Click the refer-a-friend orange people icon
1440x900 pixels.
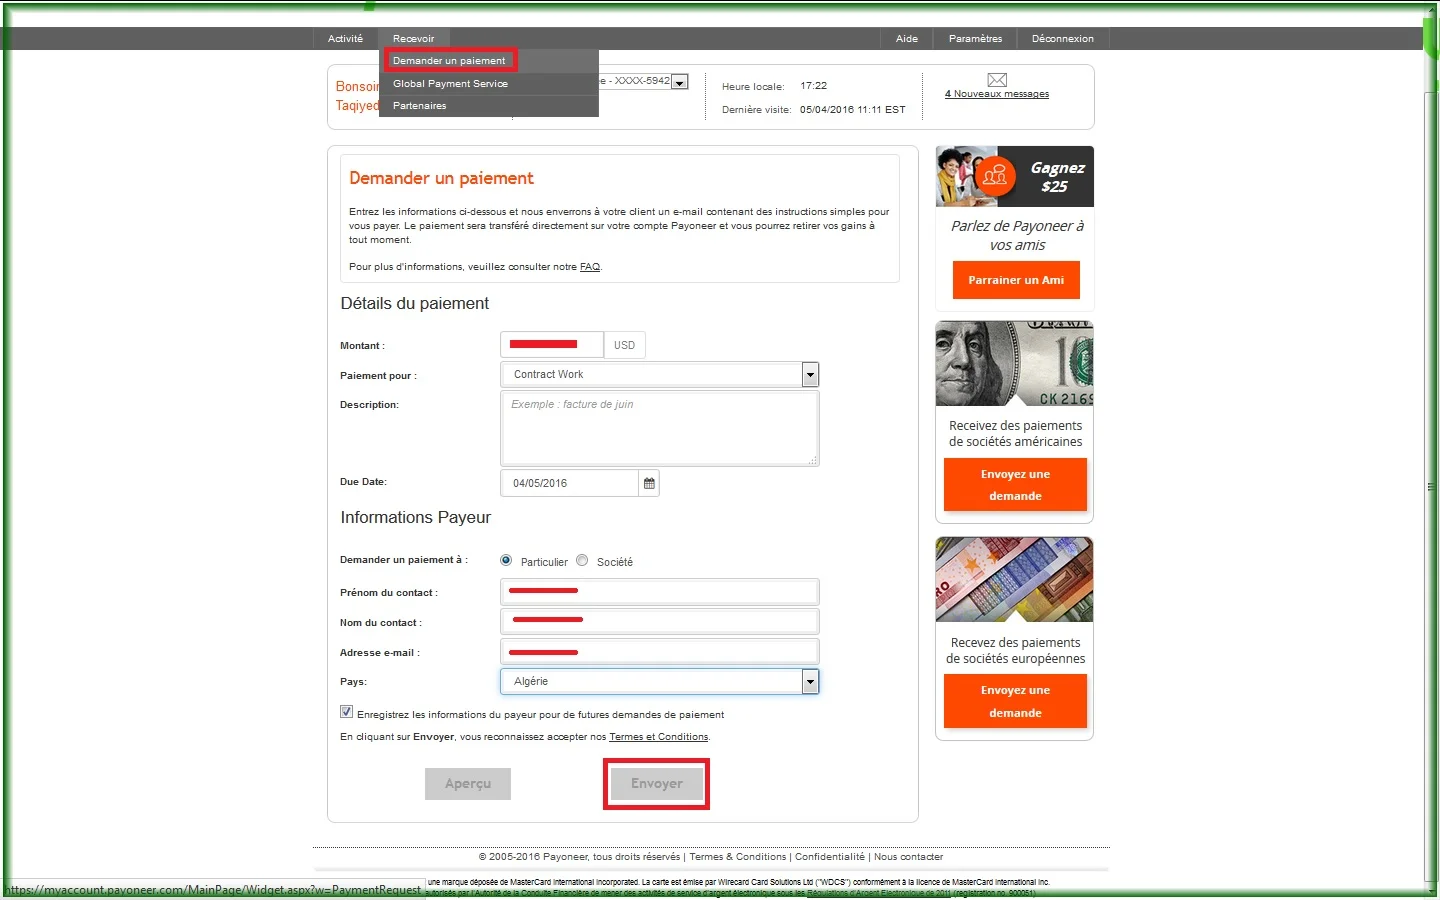[994, 176]
